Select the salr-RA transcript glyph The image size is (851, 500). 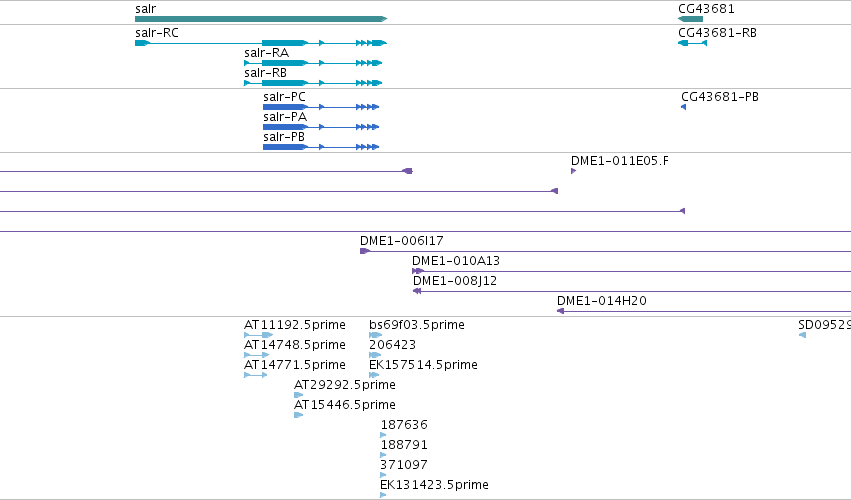pyautogui.click(x=313, y=63)
